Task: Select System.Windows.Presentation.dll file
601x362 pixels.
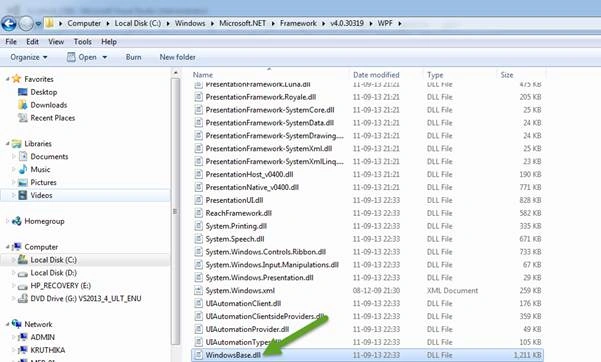Action: click(259, 278)
